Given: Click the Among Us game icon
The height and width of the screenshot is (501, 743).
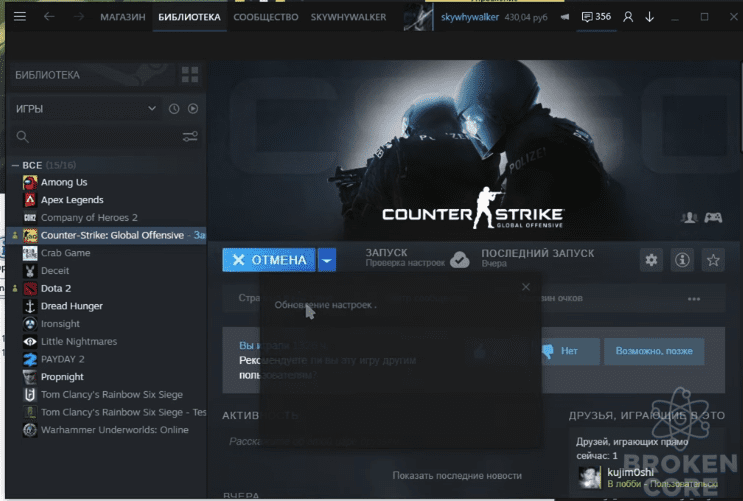Looking at the screenshot, I should [30, 182].
